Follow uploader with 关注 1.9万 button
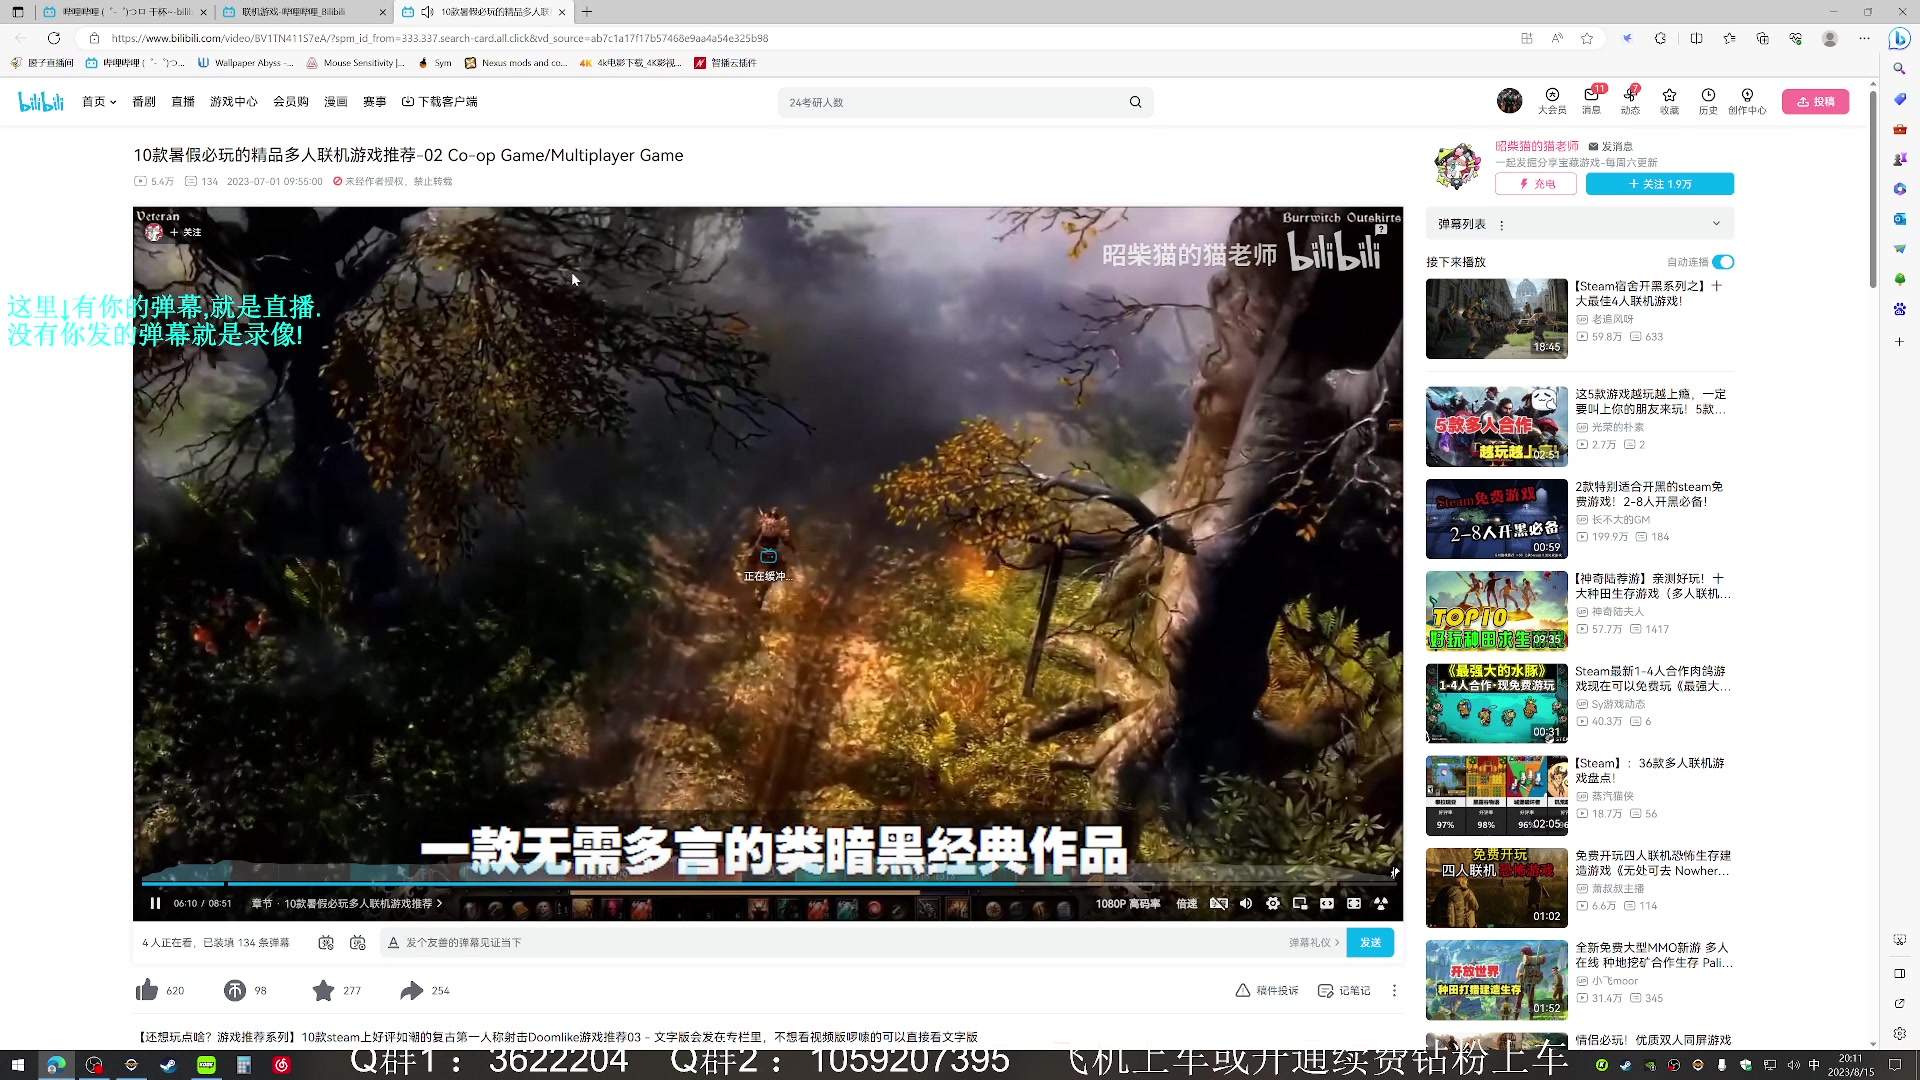The width and height of the screenshot is (1920, 1080). click(x=1660, y=184)
